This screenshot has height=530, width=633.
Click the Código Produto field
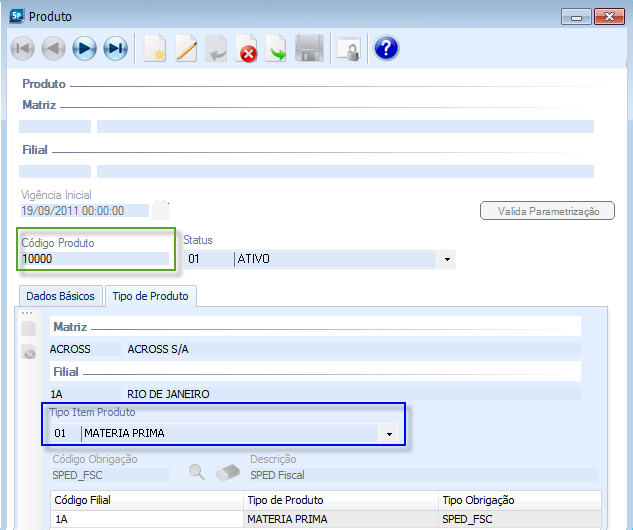pos(95,259)
